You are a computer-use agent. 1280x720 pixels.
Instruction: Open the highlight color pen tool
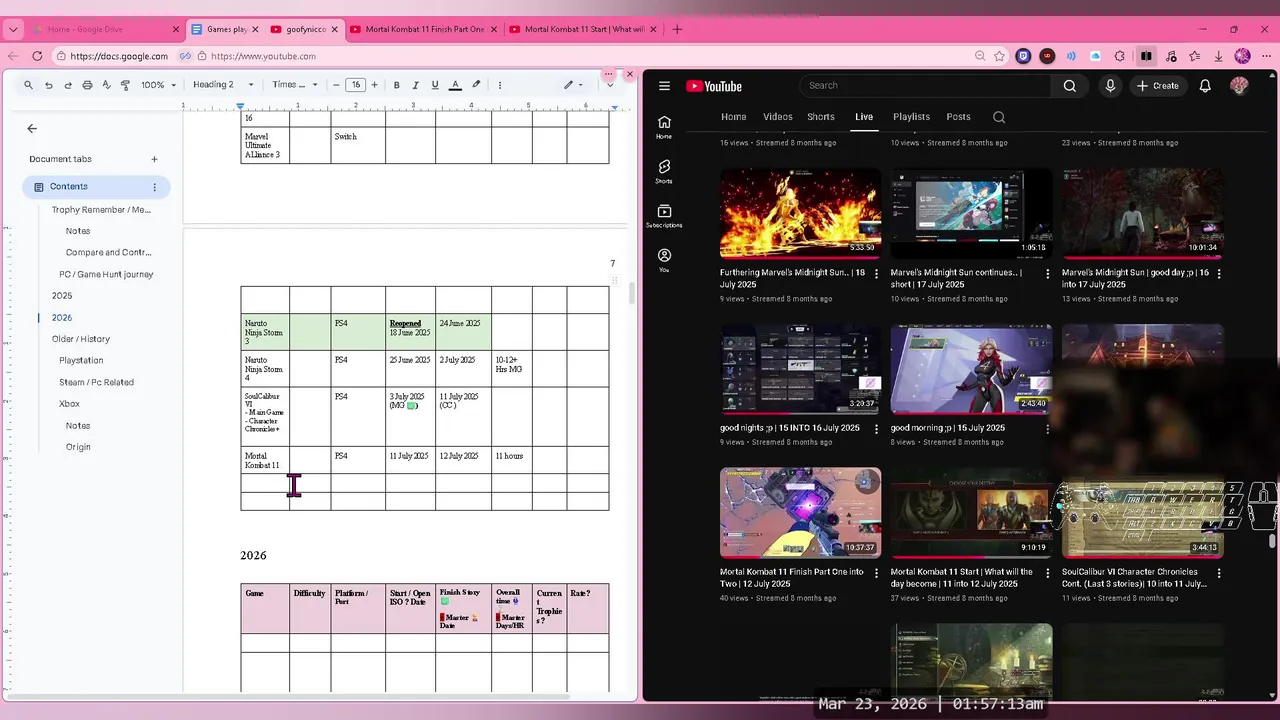tap(476, 85)
